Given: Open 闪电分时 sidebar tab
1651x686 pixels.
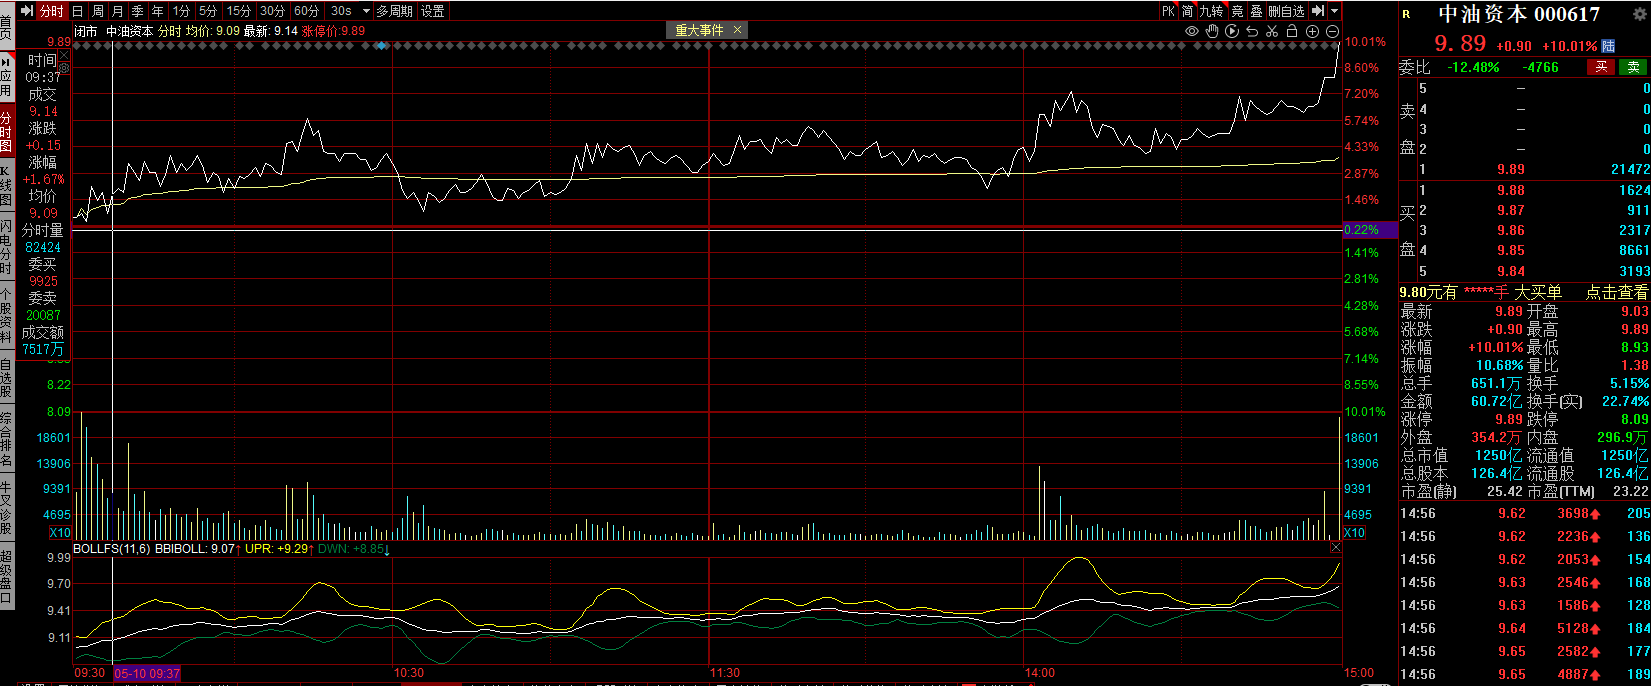Looking at the screenshot, I should coord(6,247).
